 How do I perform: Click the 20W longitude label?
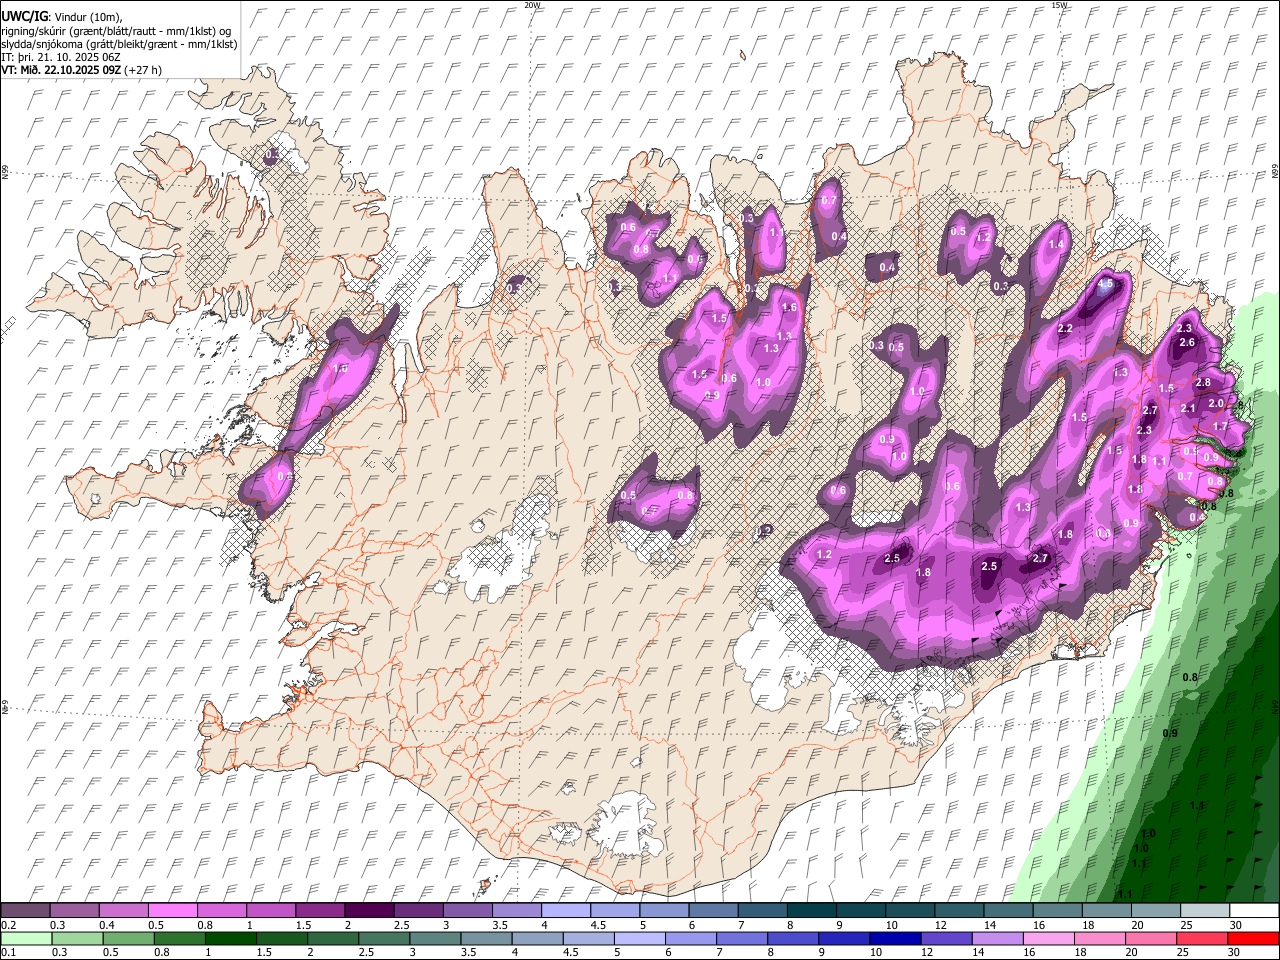[x=532, y=5]
